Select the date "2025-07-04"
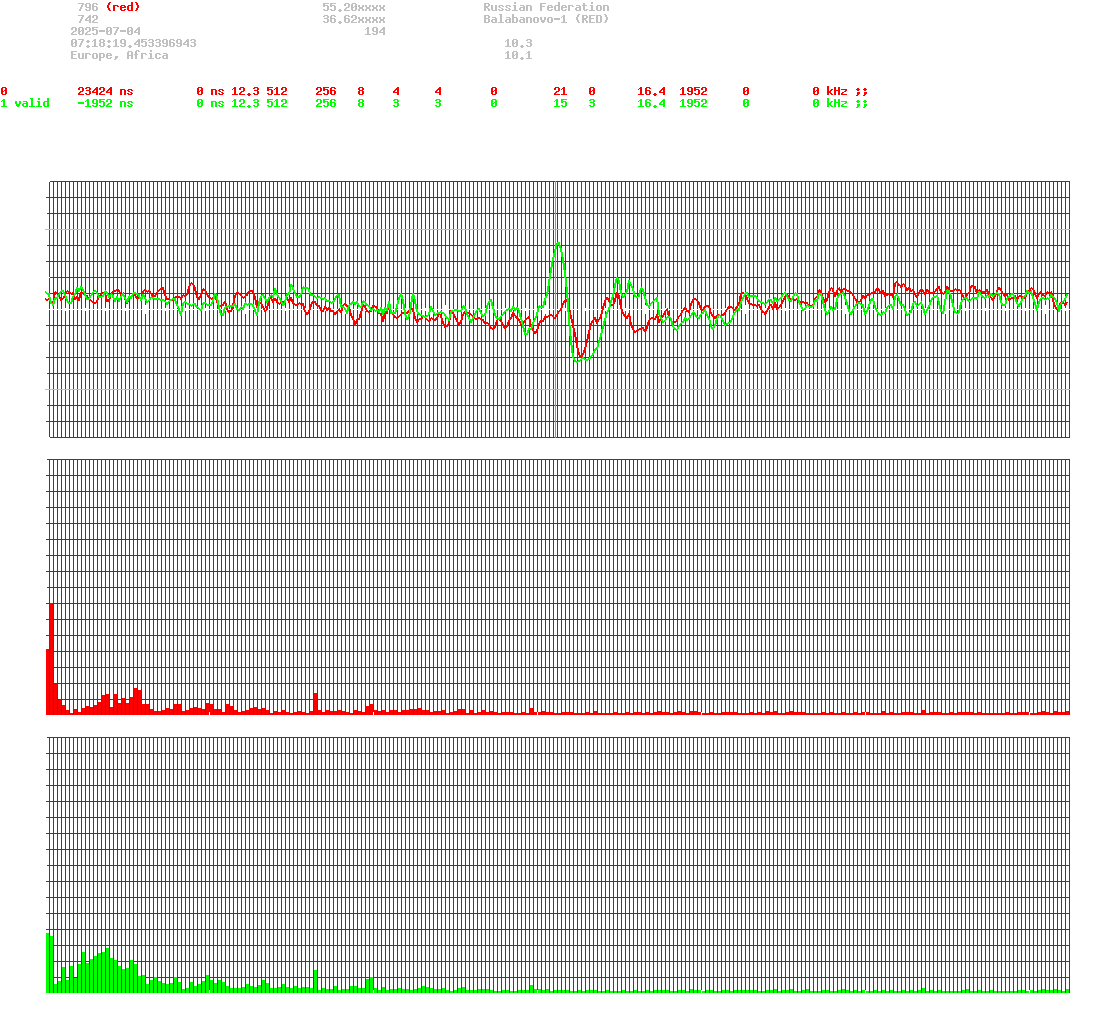The height and width of the screenshot is (1015, 1095). pos(105,31)
